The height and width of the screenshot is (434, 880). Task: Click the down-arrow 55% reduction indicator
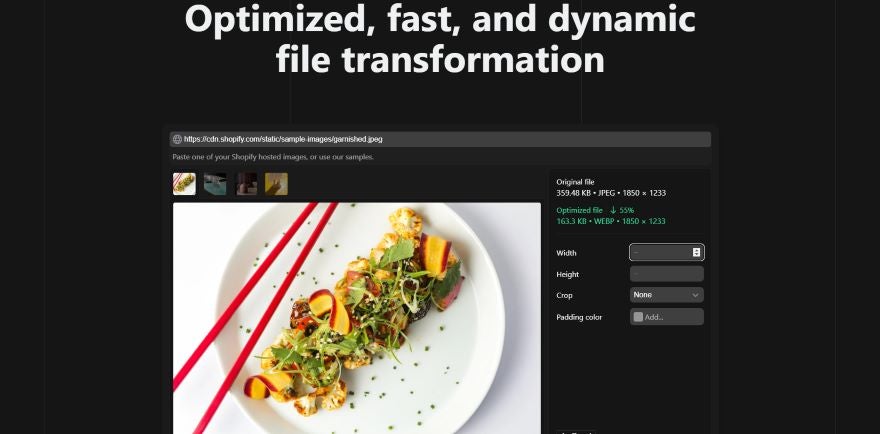pyautogui.click(x=622, y=210)
